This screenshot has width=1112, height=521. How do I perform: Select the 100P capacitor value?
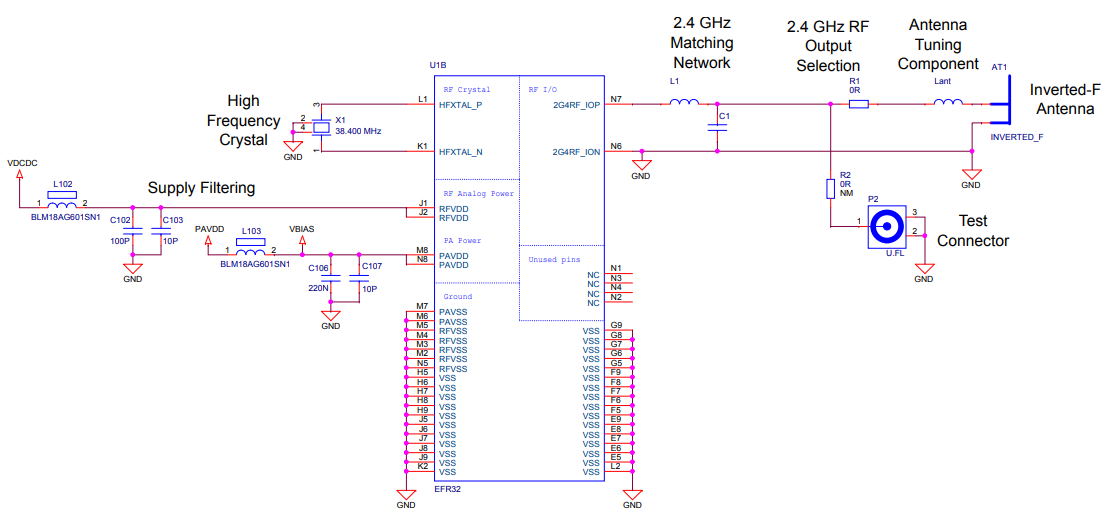click(x=118, y=242)
